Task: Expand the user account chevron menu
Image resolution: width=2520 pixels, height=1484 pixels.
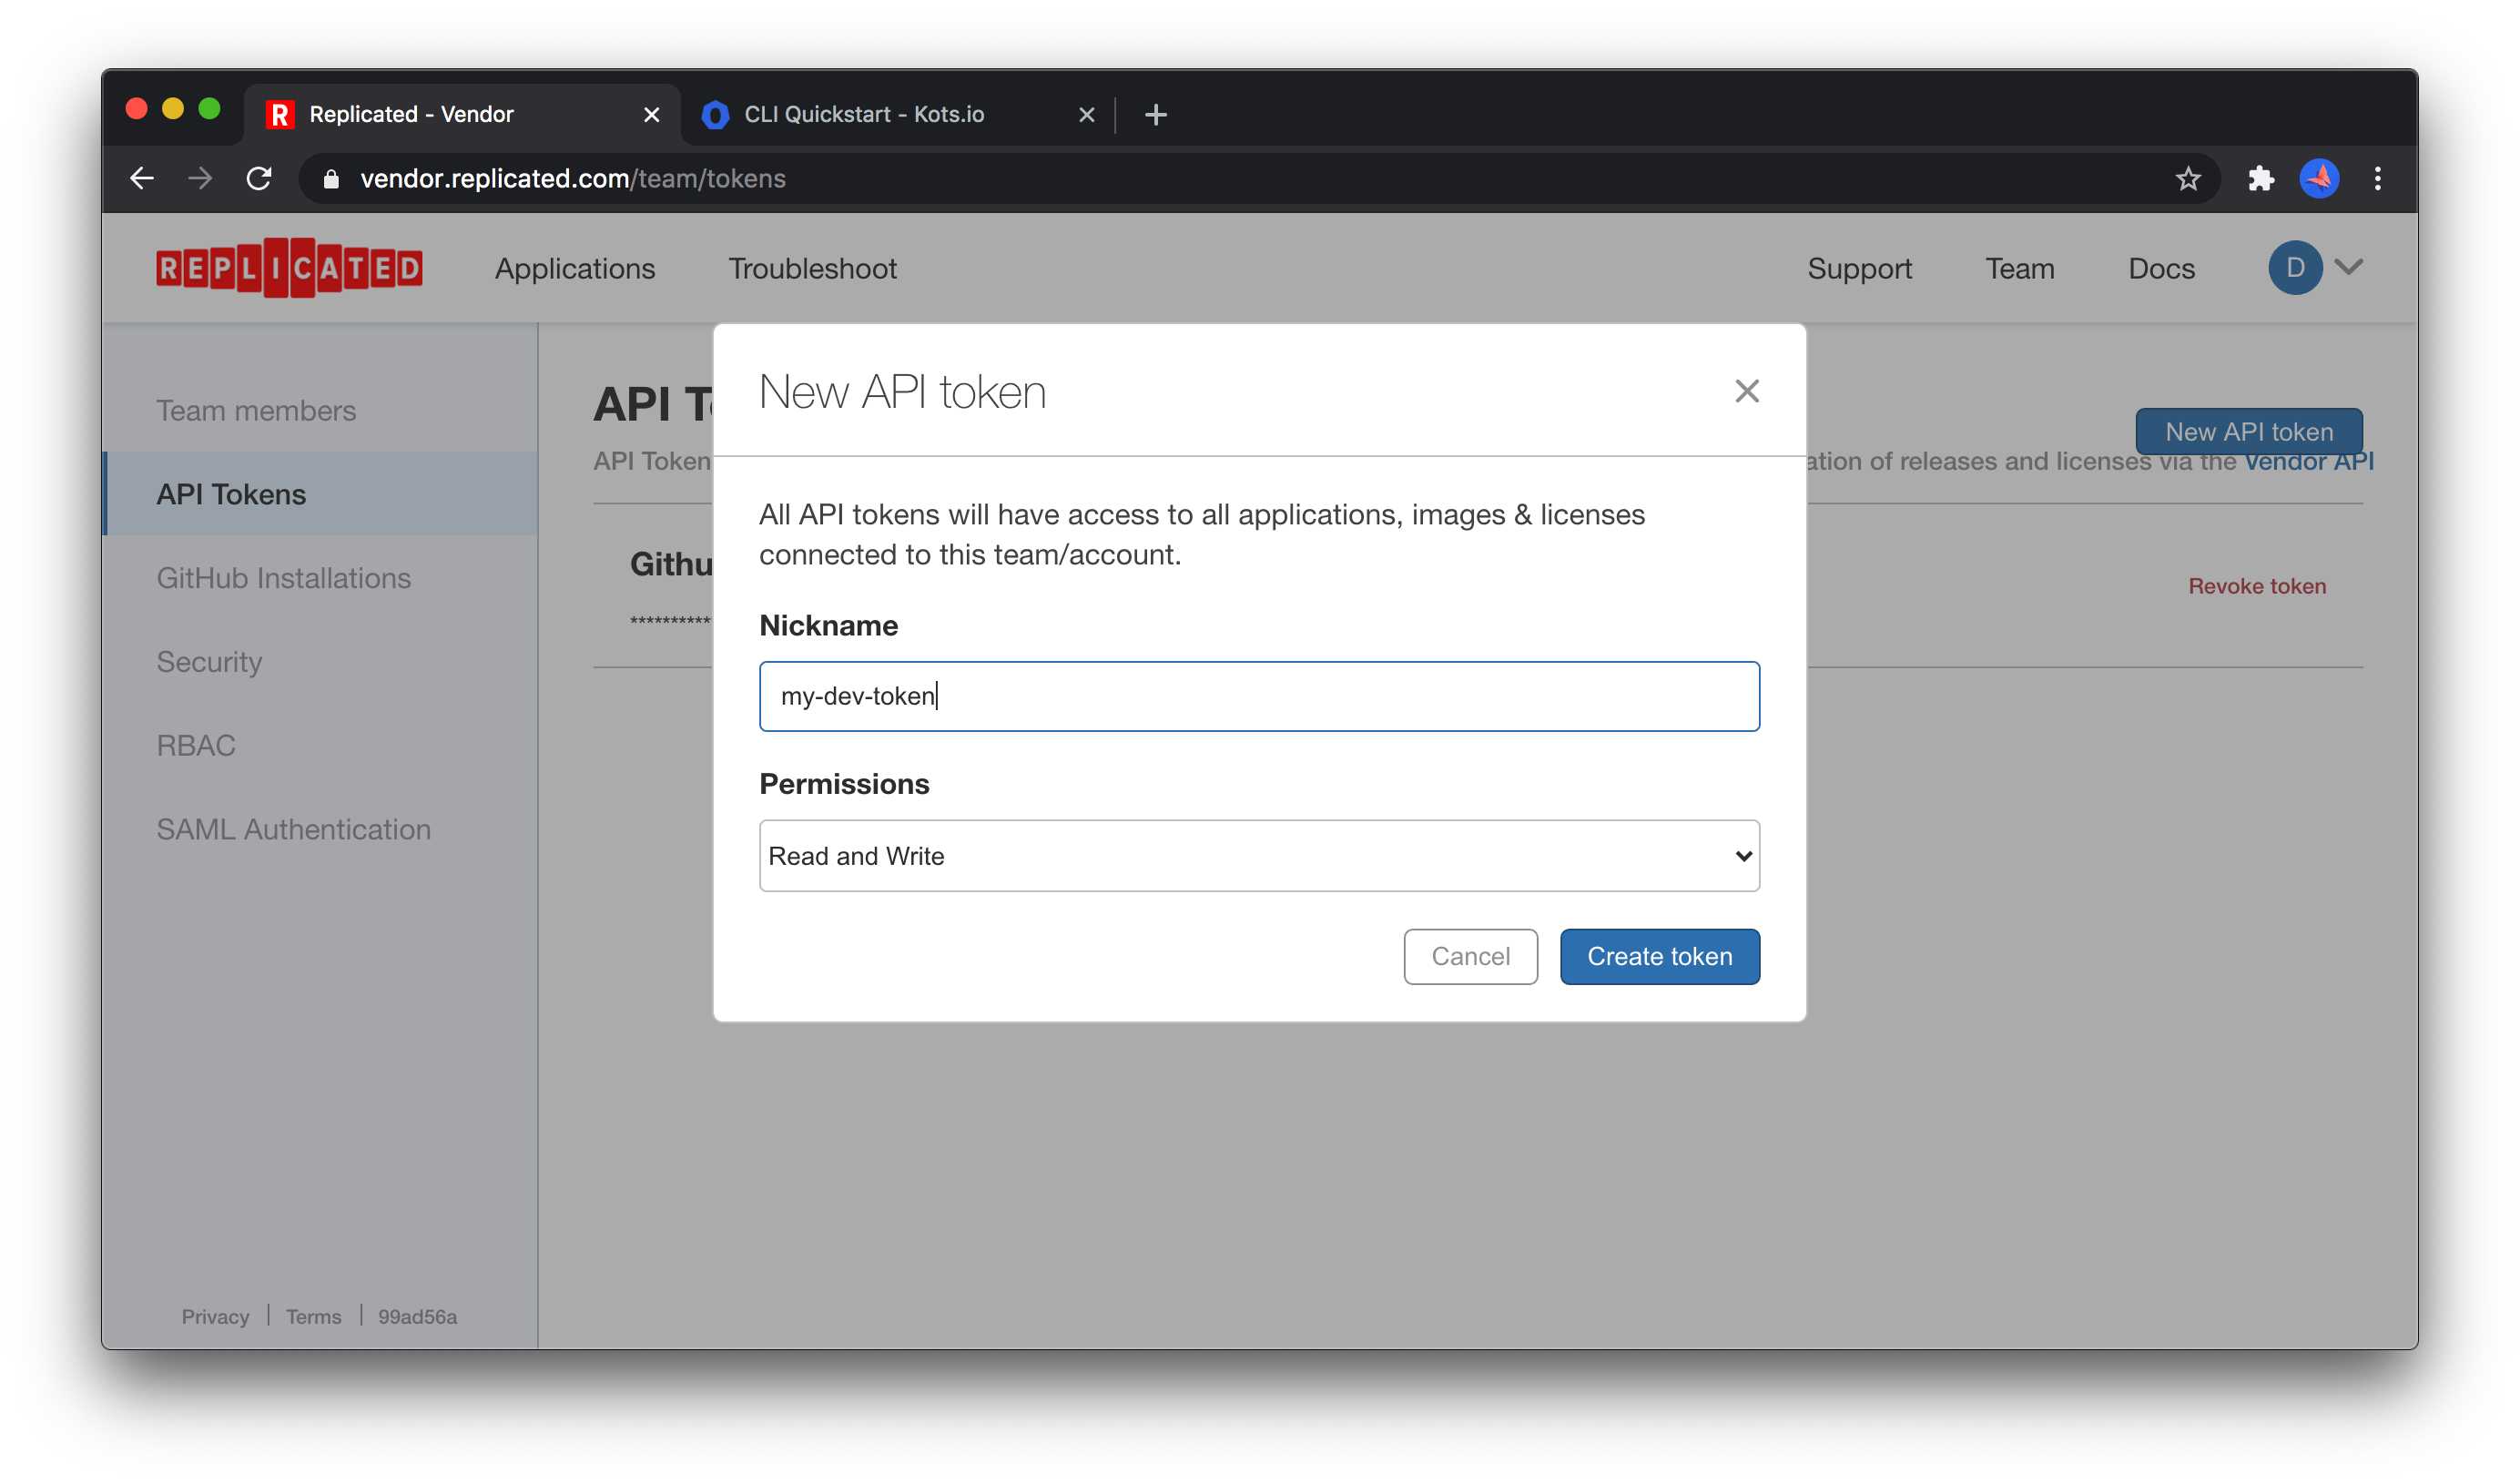Action: pos(2348,267)
